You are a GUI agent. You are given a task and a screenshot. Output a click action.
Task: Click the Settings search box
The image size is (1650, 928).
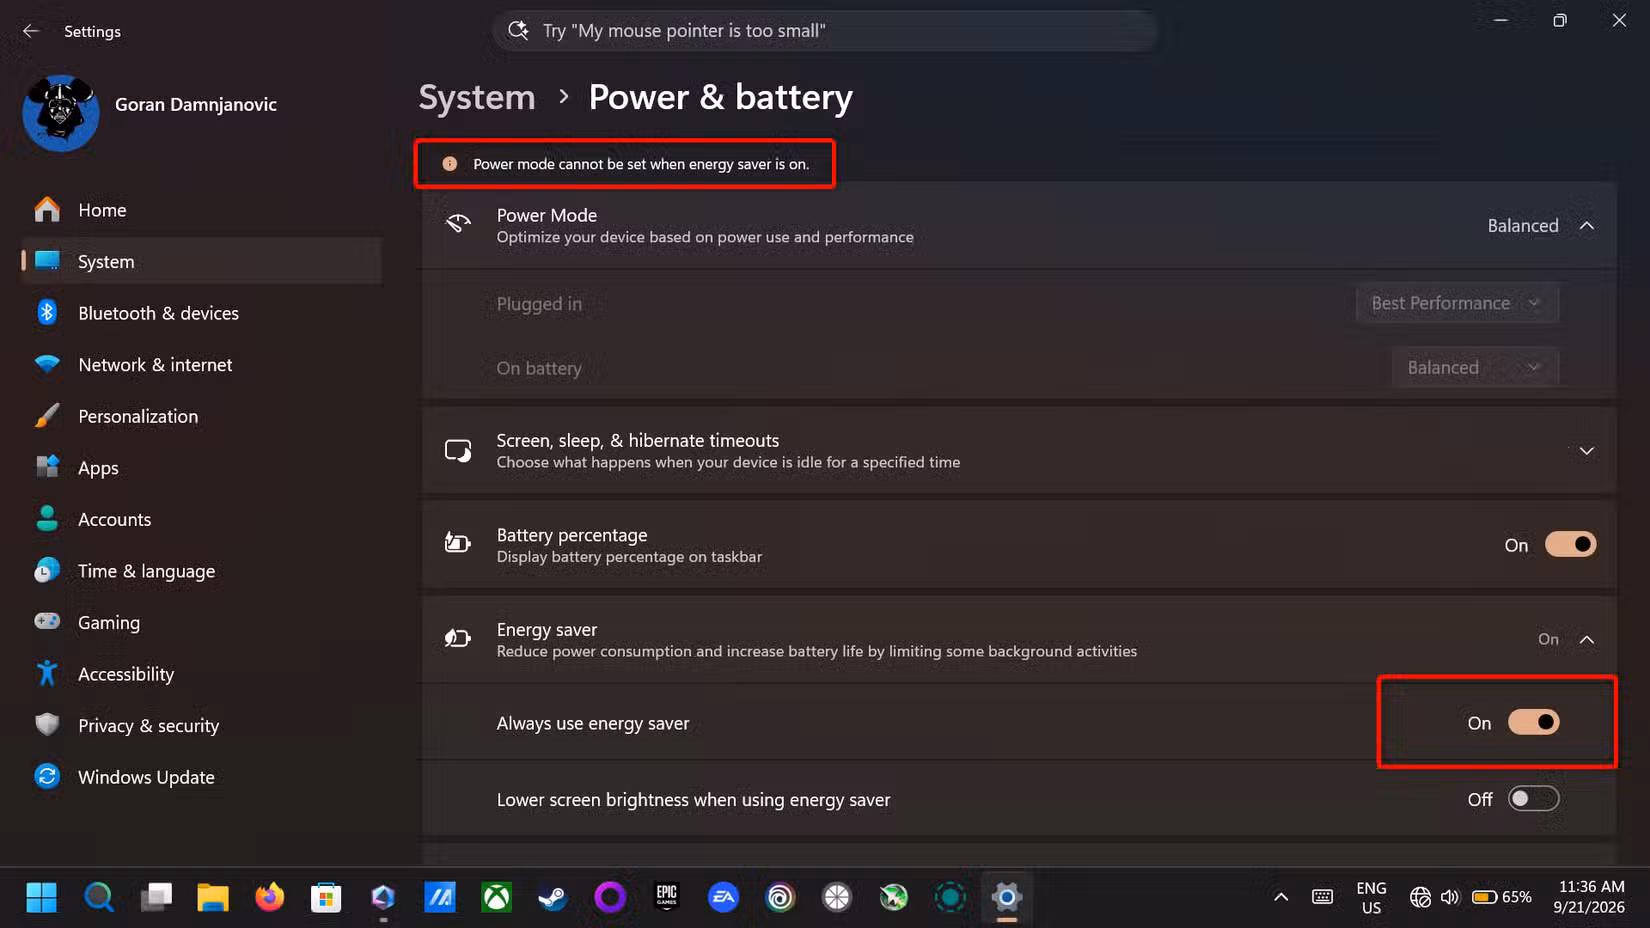point(824,31)
